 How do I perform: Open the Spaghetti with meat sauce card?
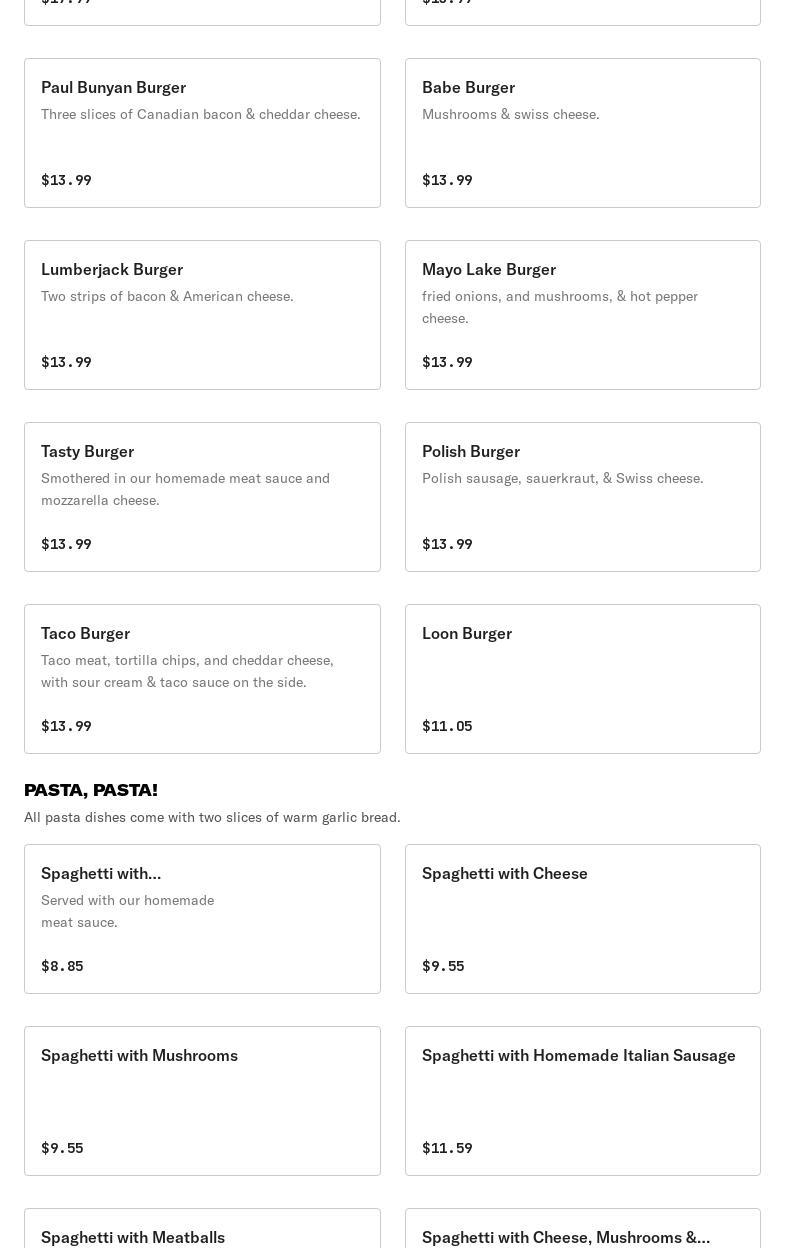point(202,919)
